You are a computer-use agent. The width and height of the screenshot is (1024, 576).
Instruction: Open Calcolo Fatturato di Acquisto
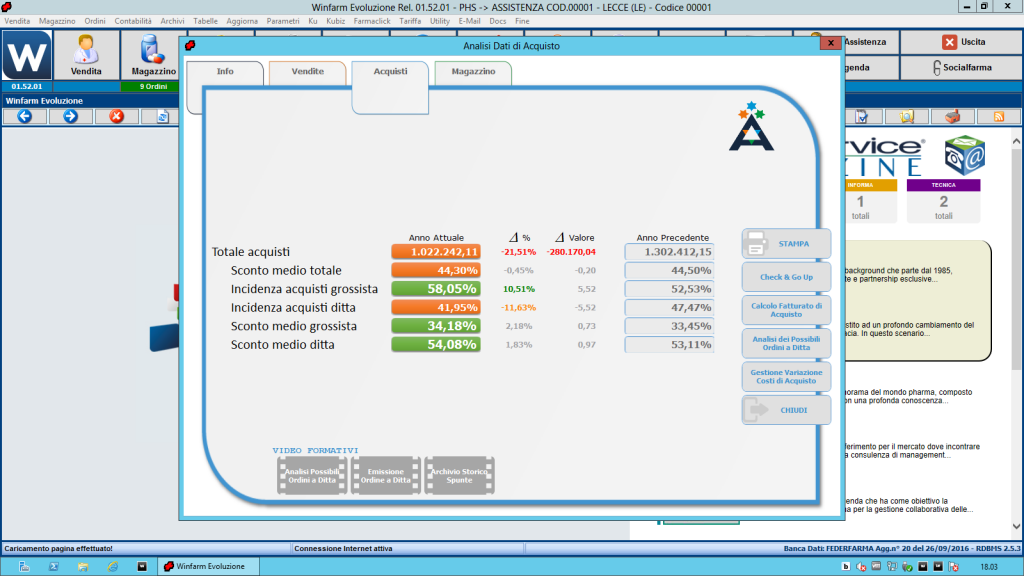pyautogui.click(x=786, y=310)
